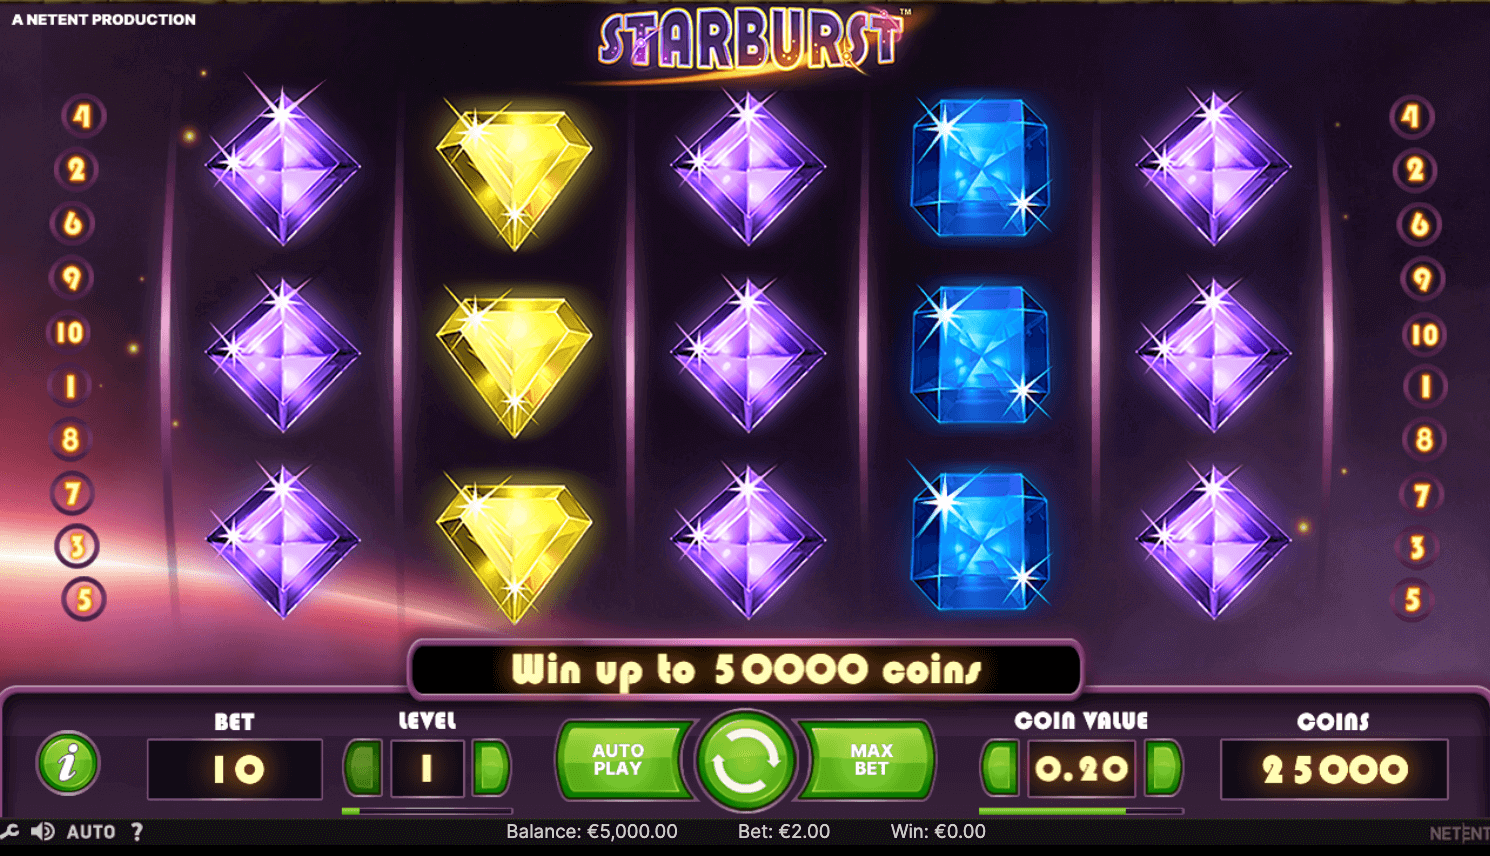Select payline 5 indicator on the right

tap(1412, 600)
